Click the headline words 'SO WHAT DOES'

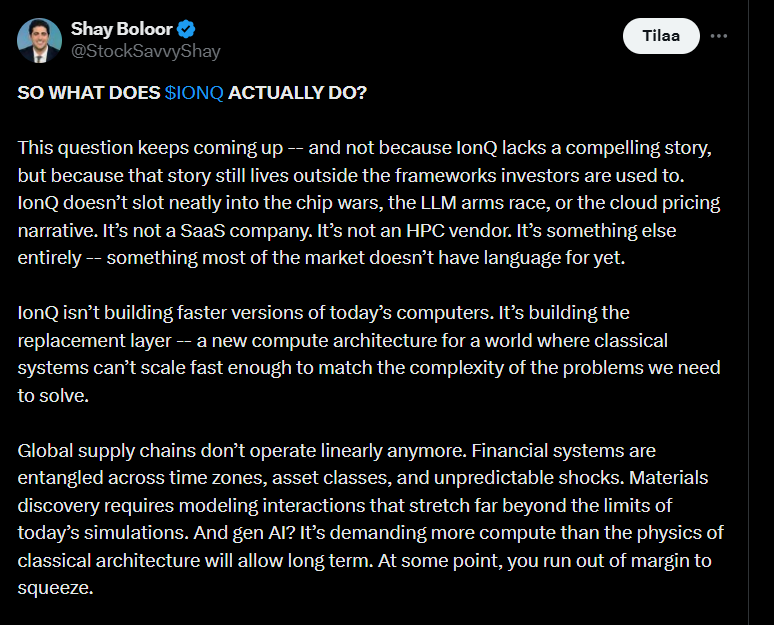(89, 92)
